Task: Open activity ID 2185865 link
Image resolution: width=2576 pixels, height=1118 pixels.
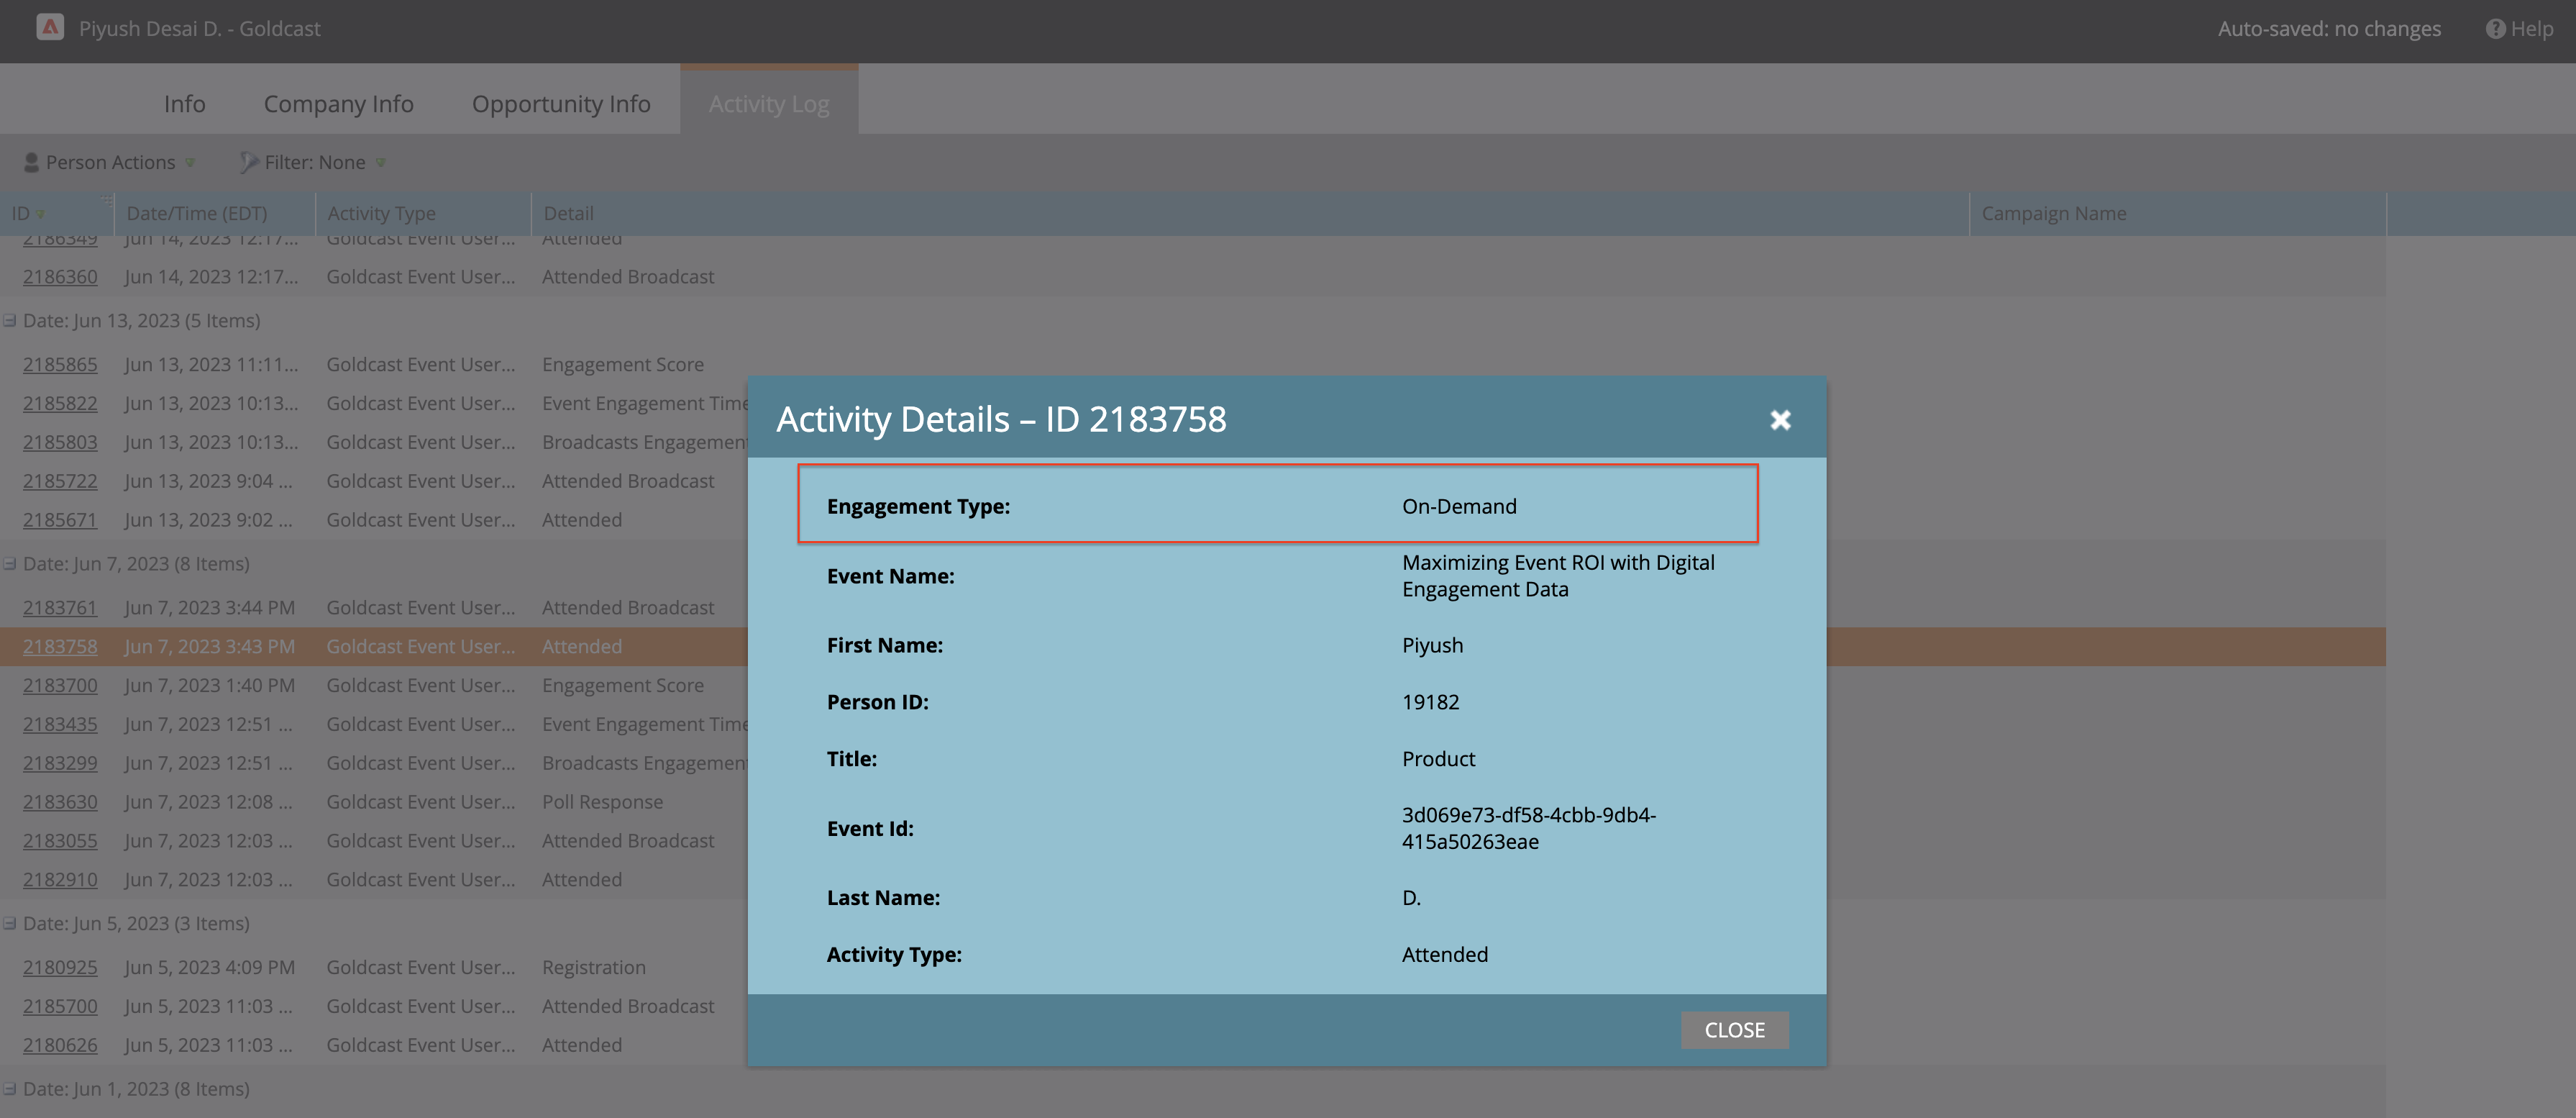Action: [60, 364]
